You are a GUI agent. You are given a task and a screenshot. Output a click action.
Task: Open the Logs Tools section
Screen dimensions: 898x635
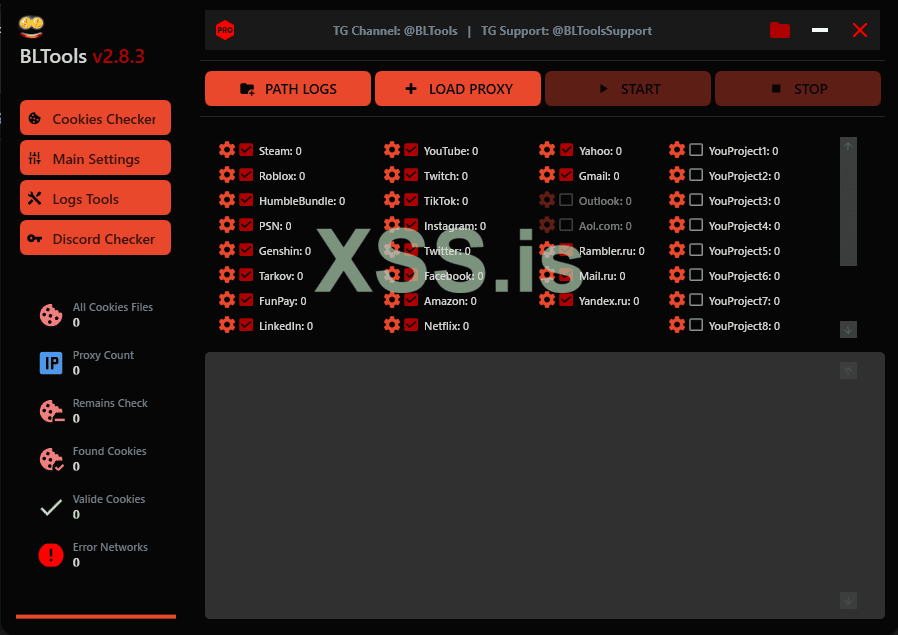coord(95,198)
